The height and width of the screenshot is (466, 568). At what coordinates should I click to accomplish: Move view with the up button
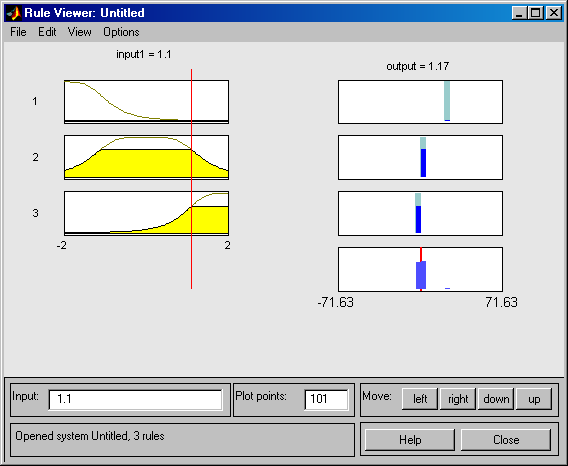pos(534,399)
